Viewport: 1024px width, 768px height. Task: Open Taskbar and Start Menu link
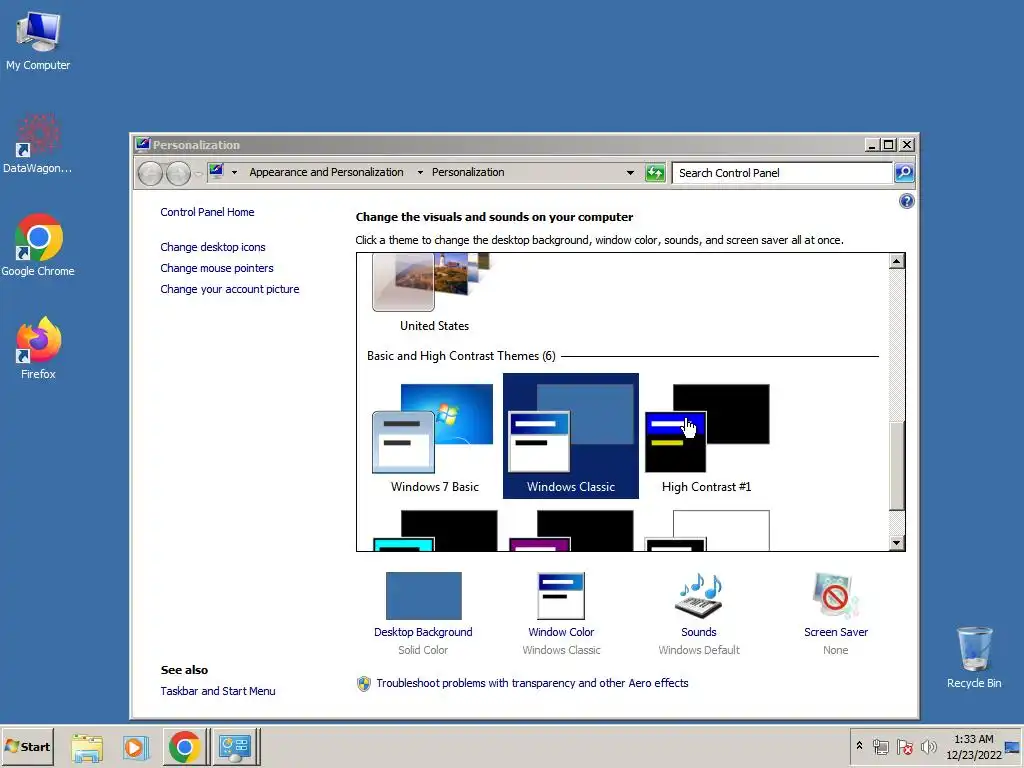[x=218, y=691]
